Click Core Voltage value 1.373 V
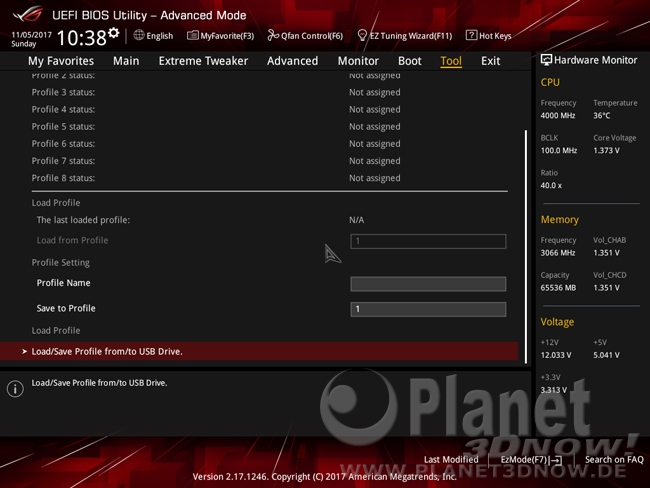The height and width of the screenshot is (488, 650). 606,151
